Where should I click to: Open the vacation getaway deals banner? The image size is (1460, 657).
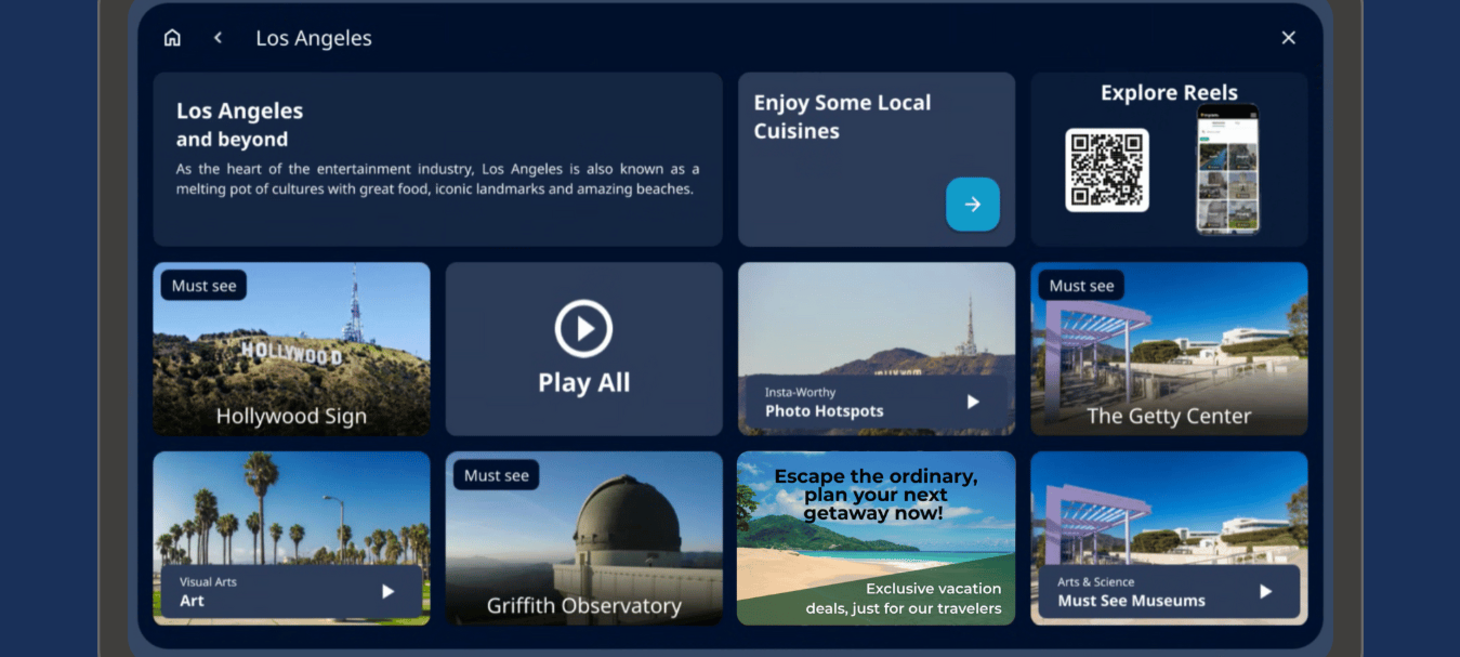[876, 538]
